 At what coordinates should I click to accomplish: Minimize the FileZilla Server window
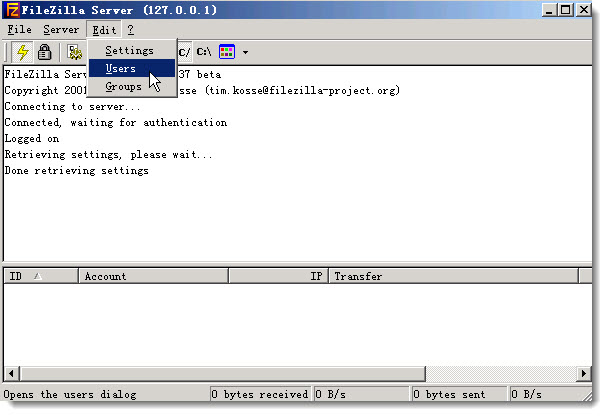(549, 10)
